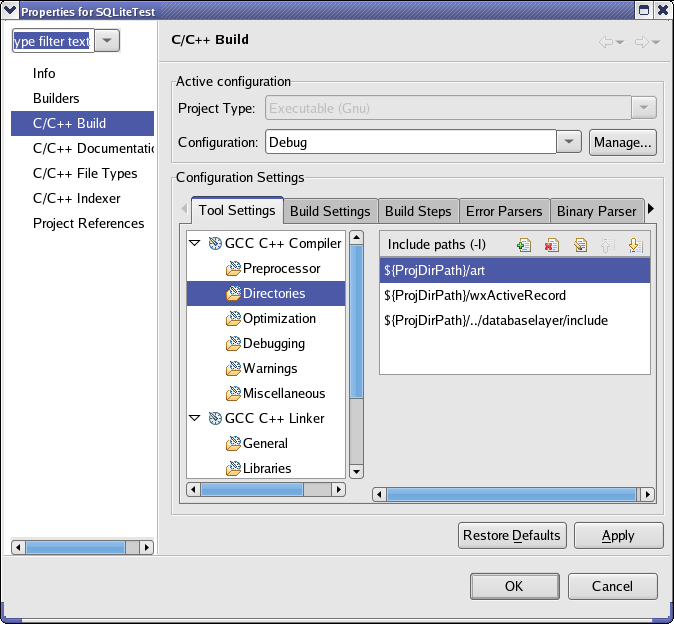Click the Edit include path icon
Viewport: 674px width, 624px height.
pyautogui.click(x=580, y=245)
